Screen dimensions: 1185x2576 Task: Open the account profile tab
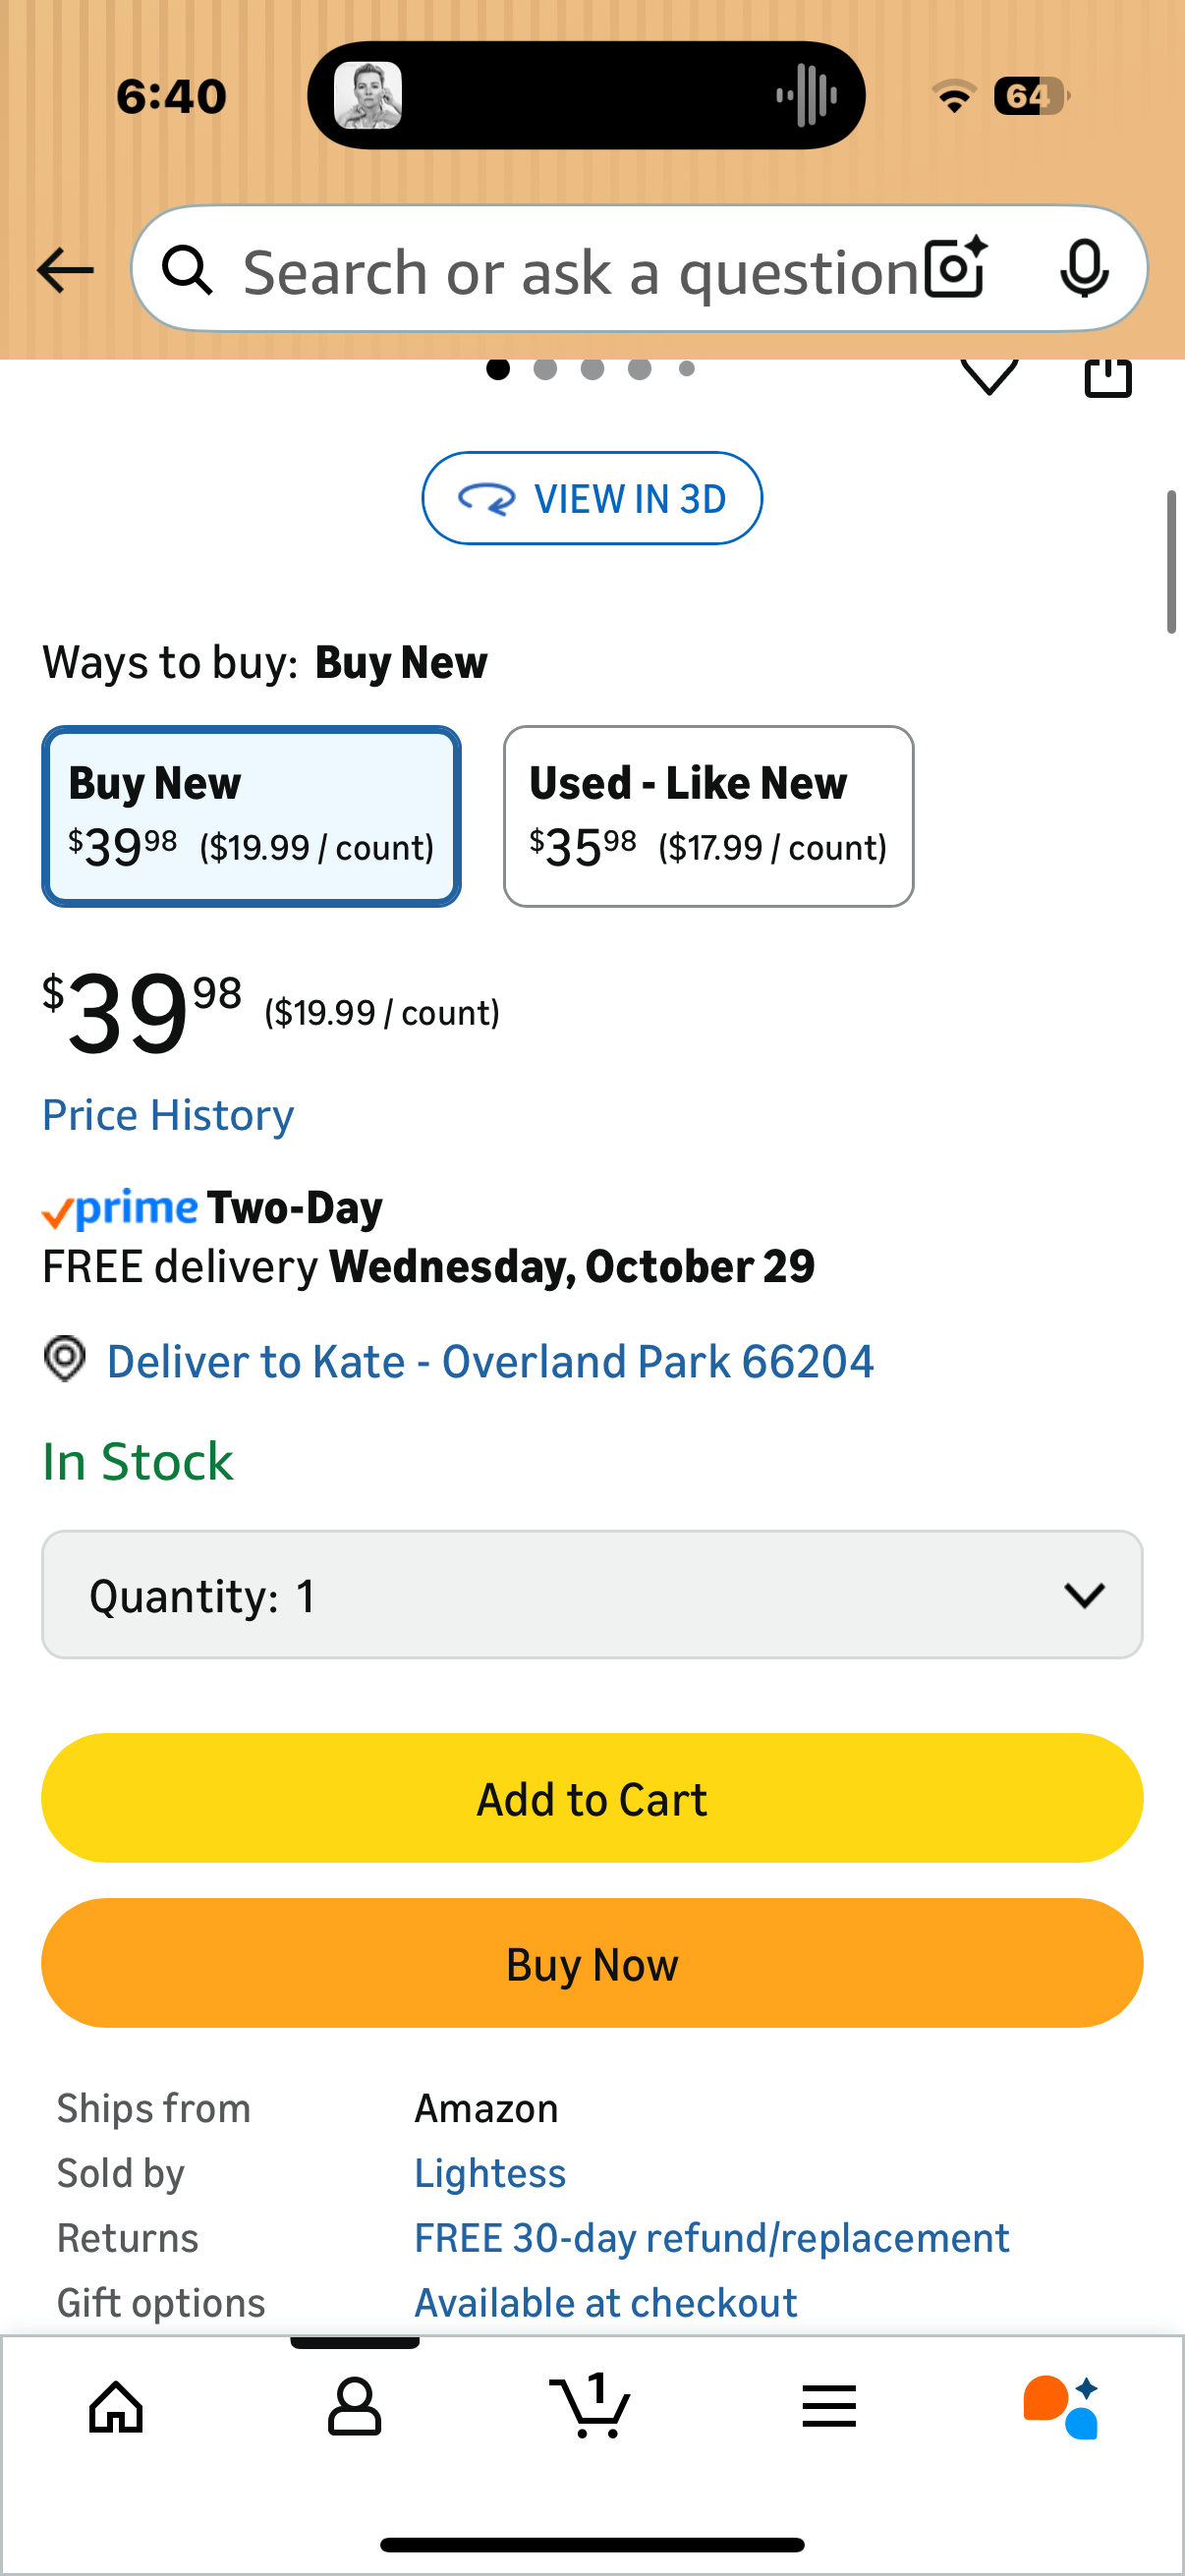click(x=354, y=2405)
